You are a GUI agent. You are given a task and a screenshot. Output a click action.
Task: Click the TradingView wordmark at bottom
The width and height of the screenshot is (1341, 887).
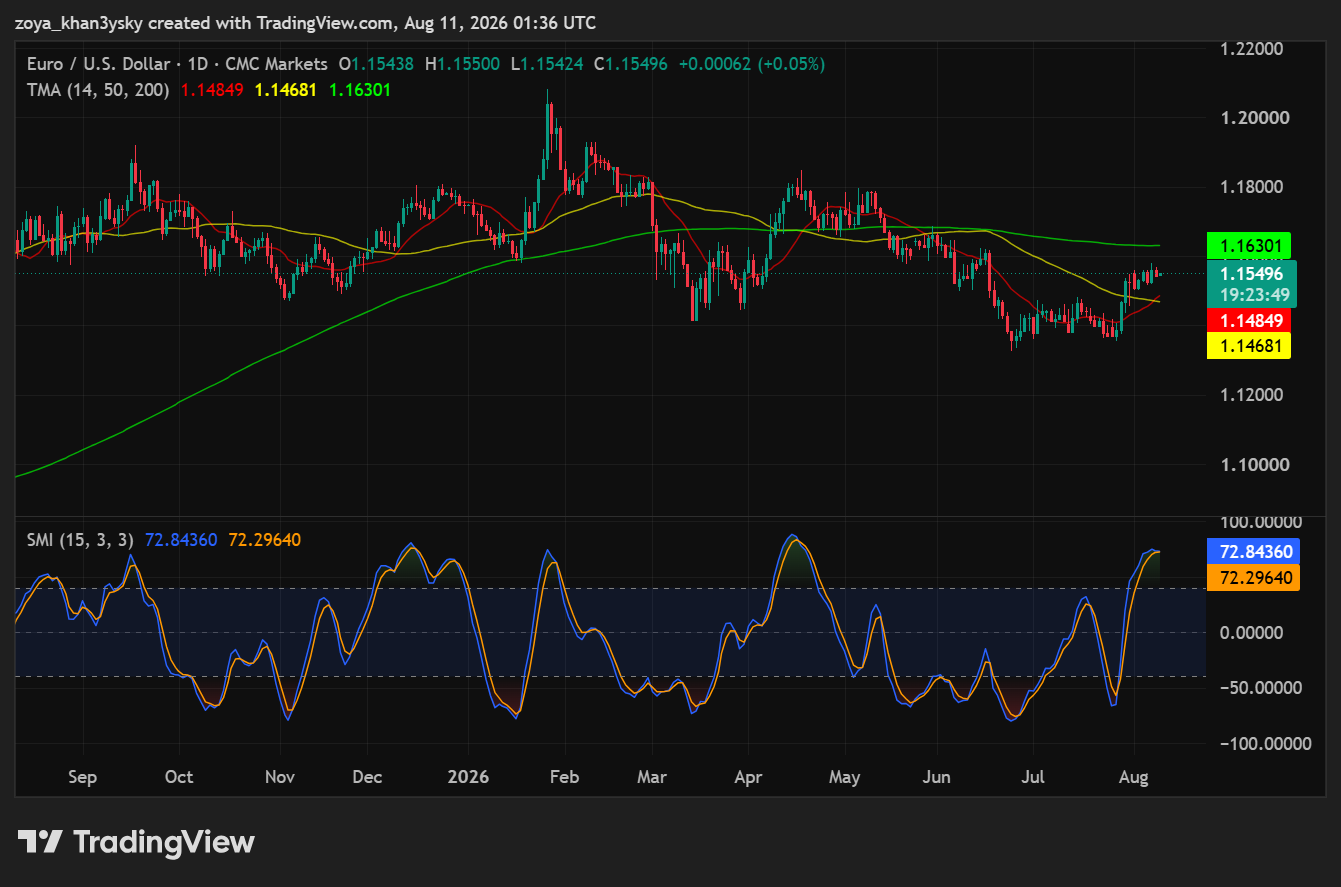click(165, 842)
